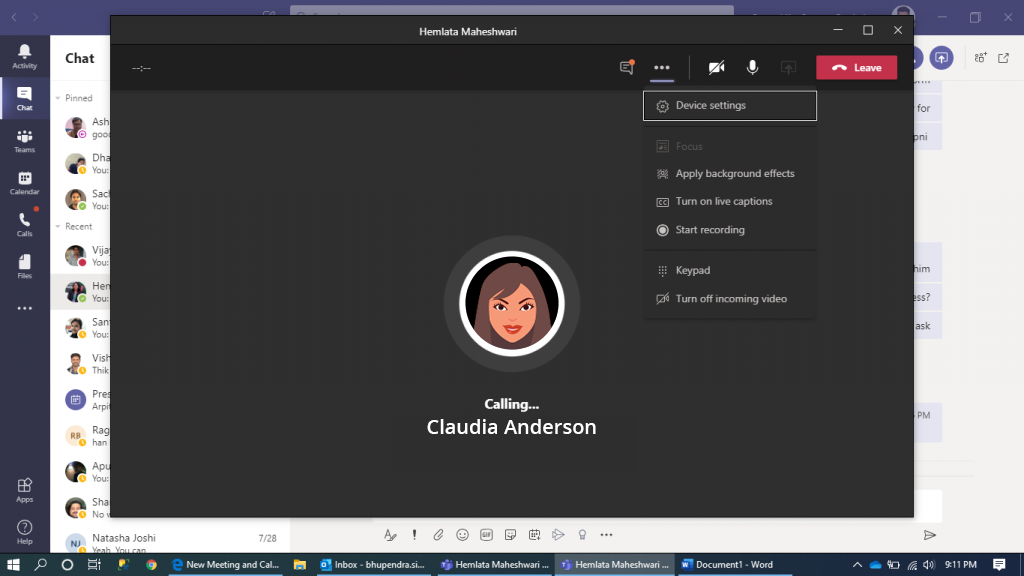This screenshot has height=576, width=1024.
Task: Turn off incoming video
Action: (x=730, y=299)
